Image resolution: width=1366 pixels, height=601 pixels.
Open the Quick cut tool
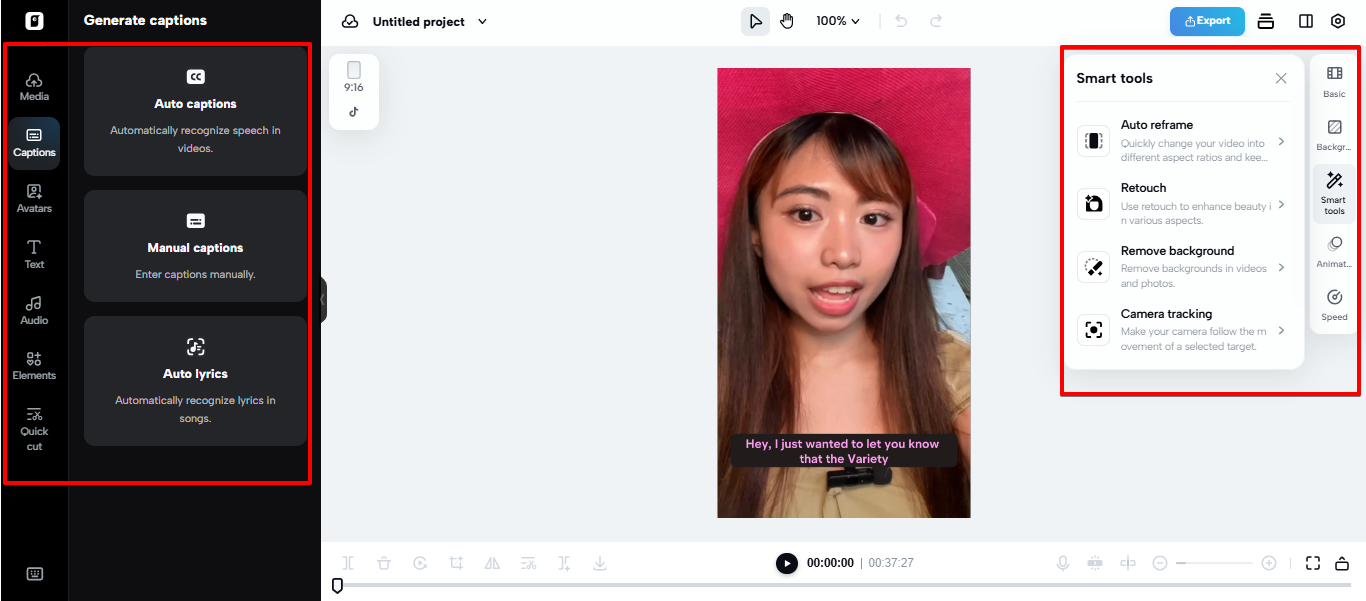coord(34,428)
